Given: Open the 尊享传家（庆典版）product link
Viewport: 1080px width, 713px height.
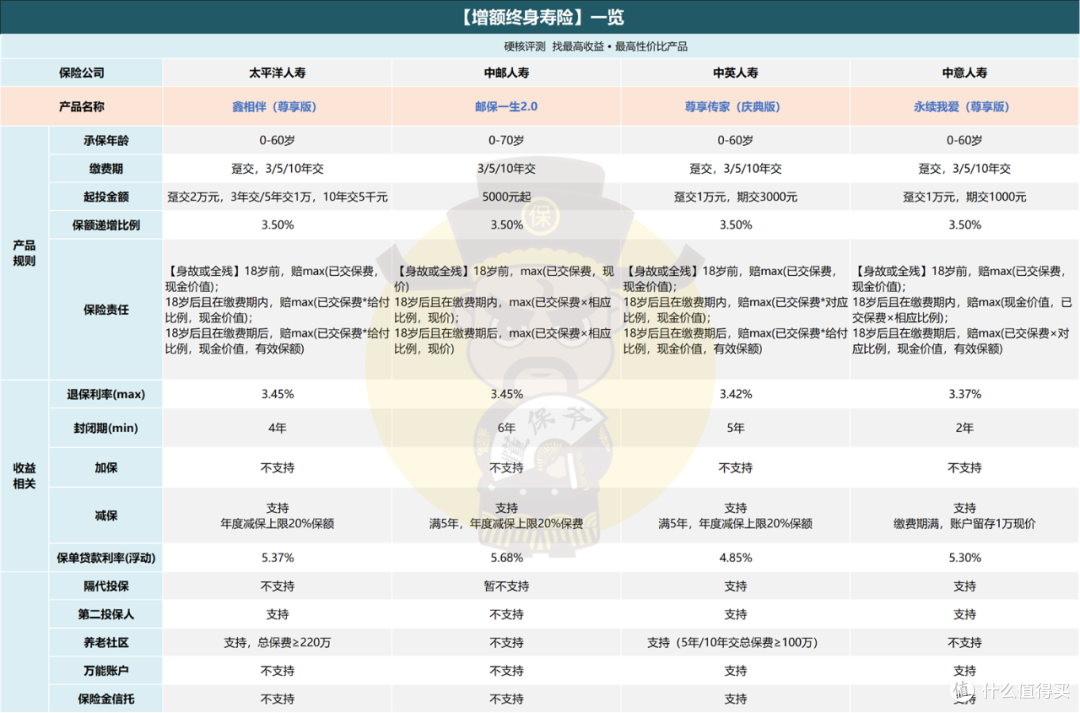Looking at the screenshot, I should tap(732, 107).
